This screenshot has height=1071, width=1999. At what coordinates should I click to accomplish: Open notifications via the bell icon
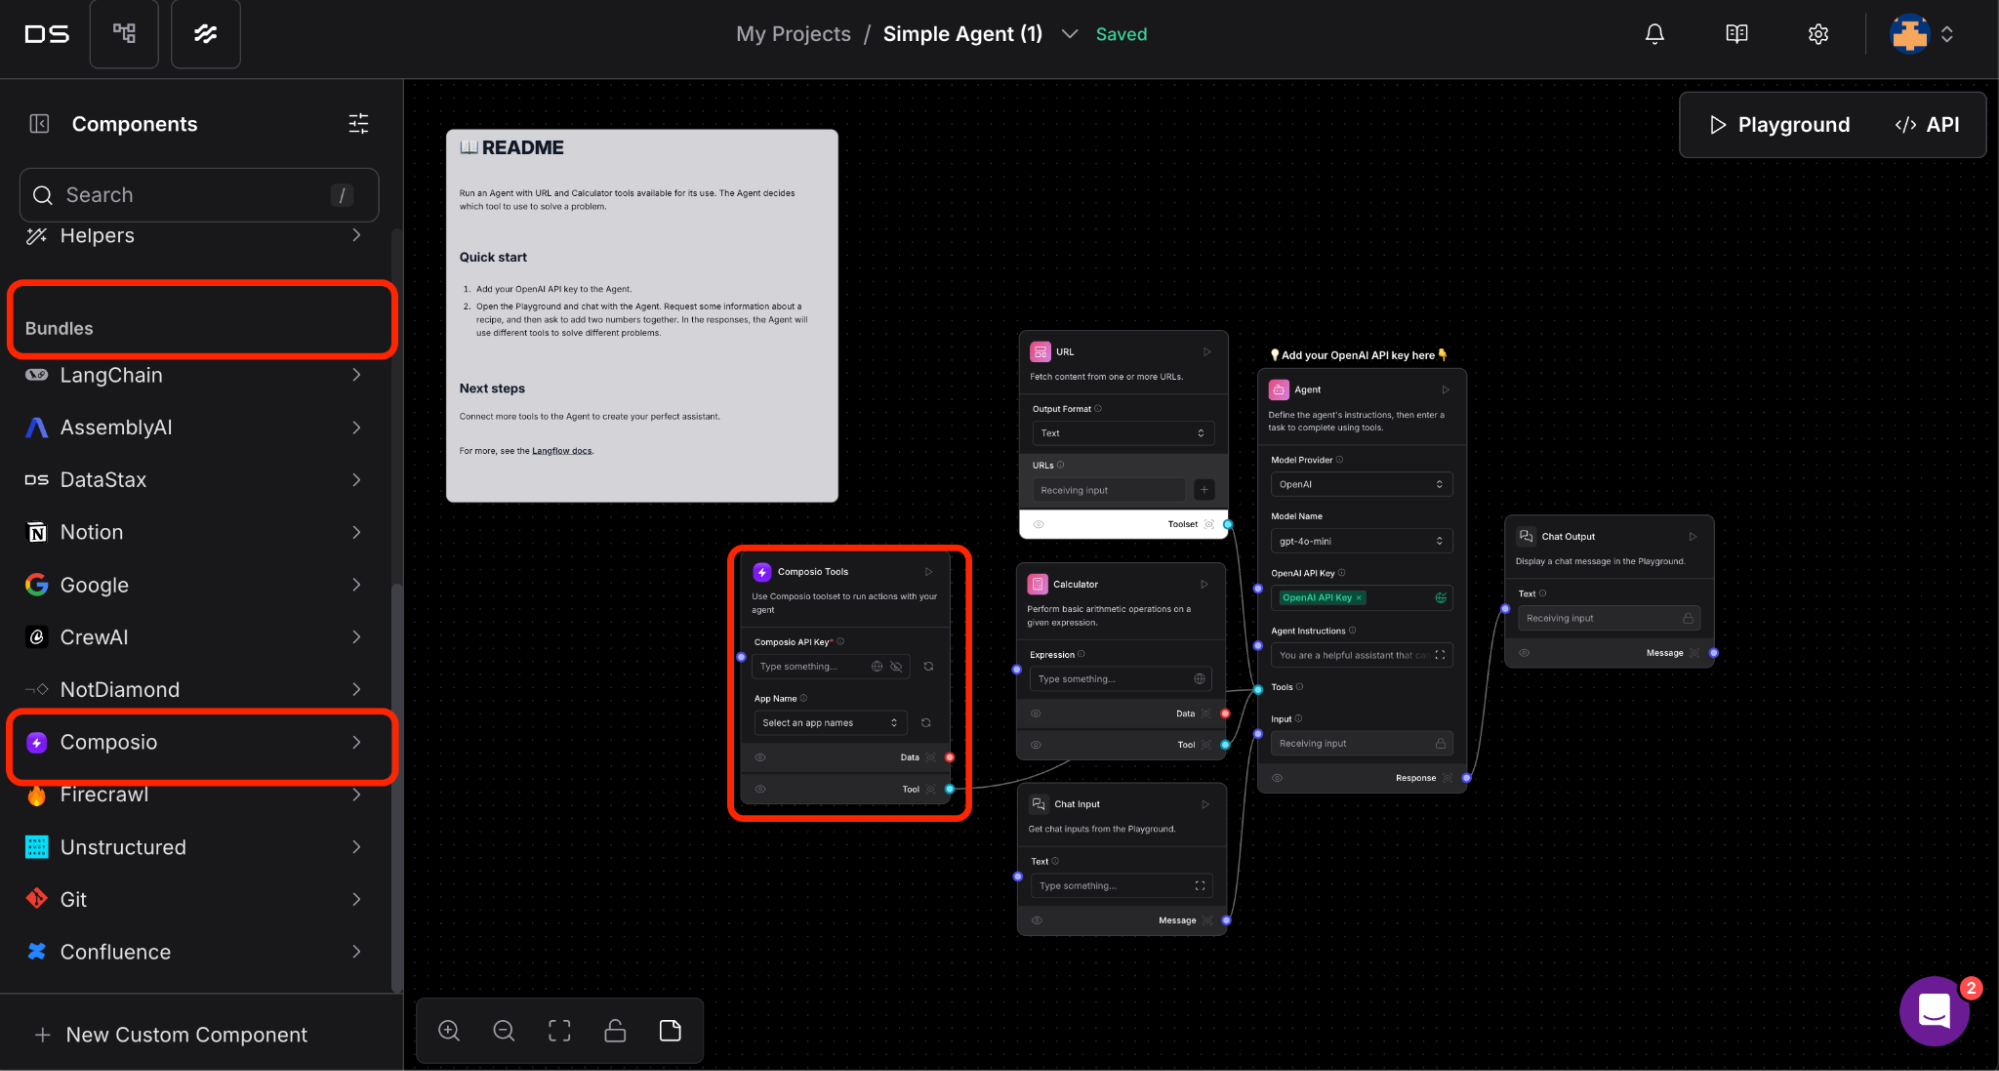pyautogui.click(x=1654, y=33)
